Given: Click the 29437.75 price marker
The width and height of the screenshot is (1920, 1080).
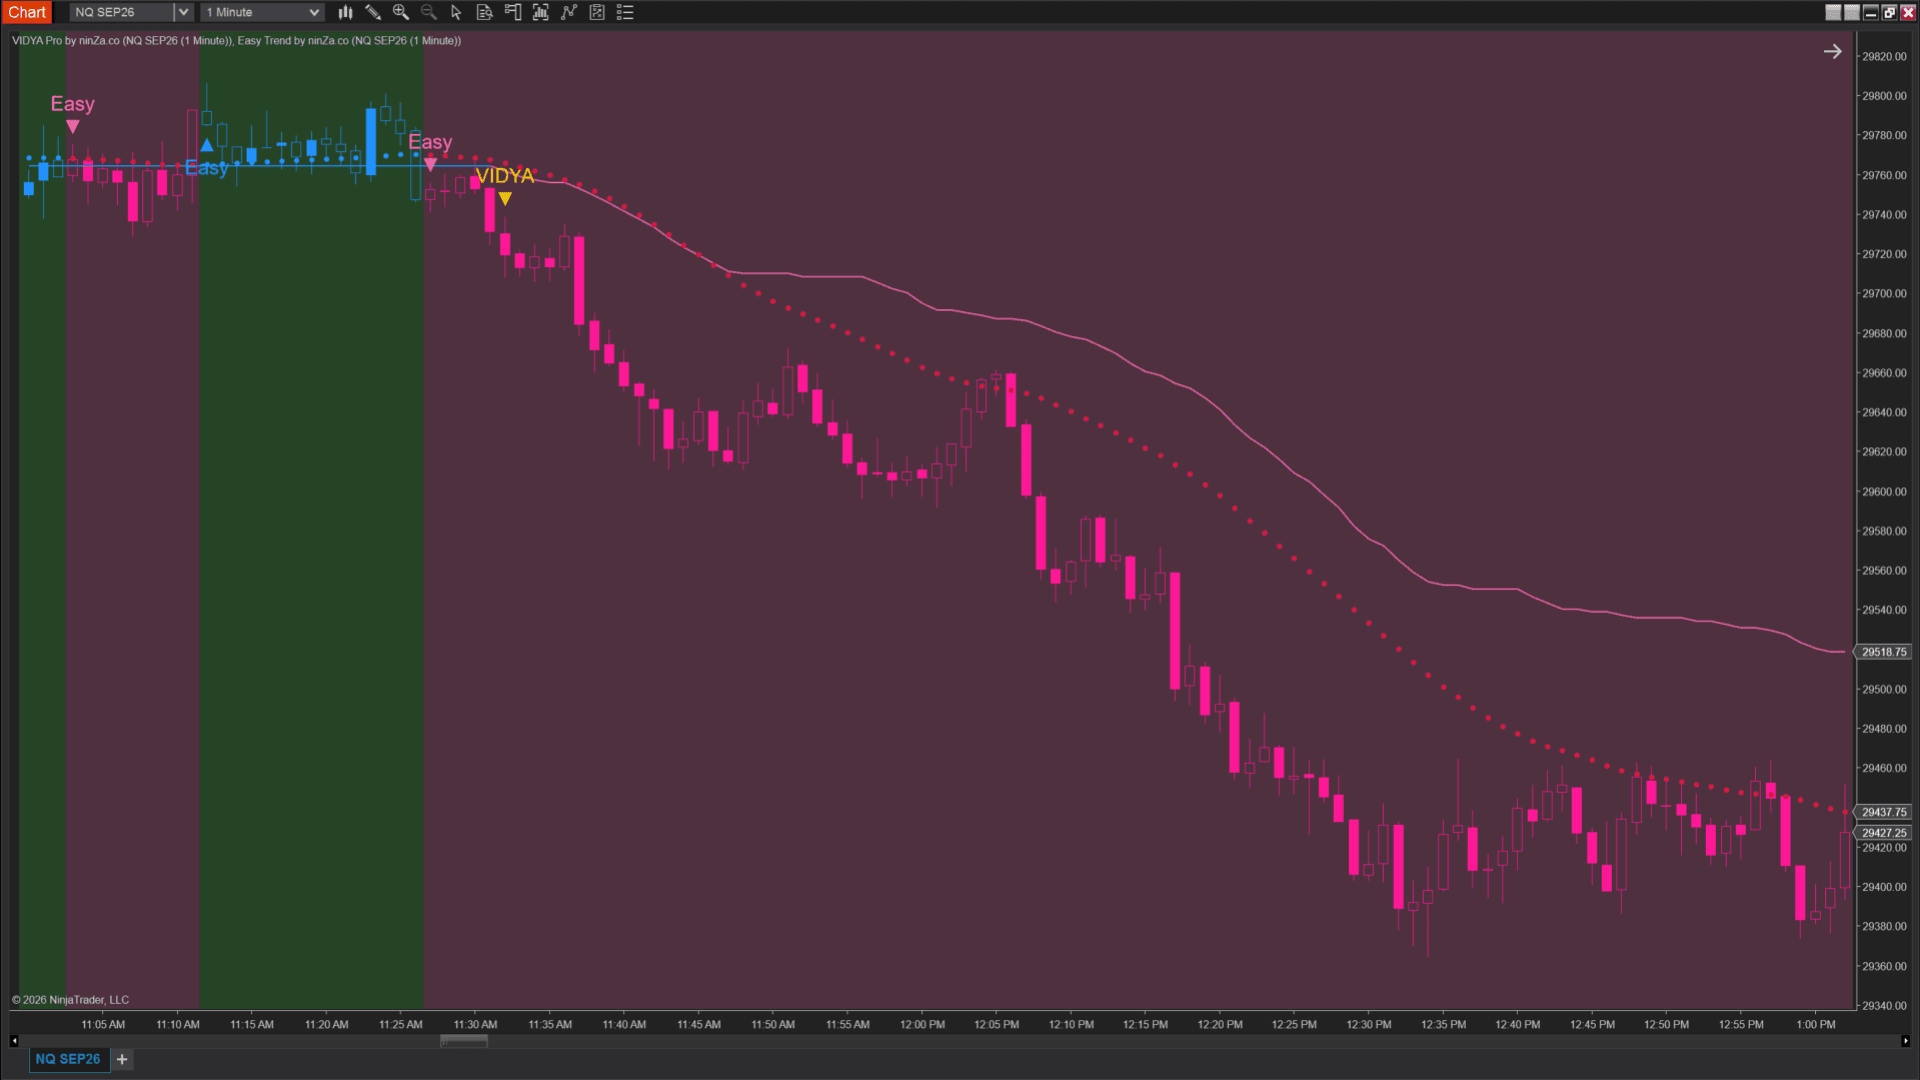Looking at the screenshot, I should (x=1884, y=812).
